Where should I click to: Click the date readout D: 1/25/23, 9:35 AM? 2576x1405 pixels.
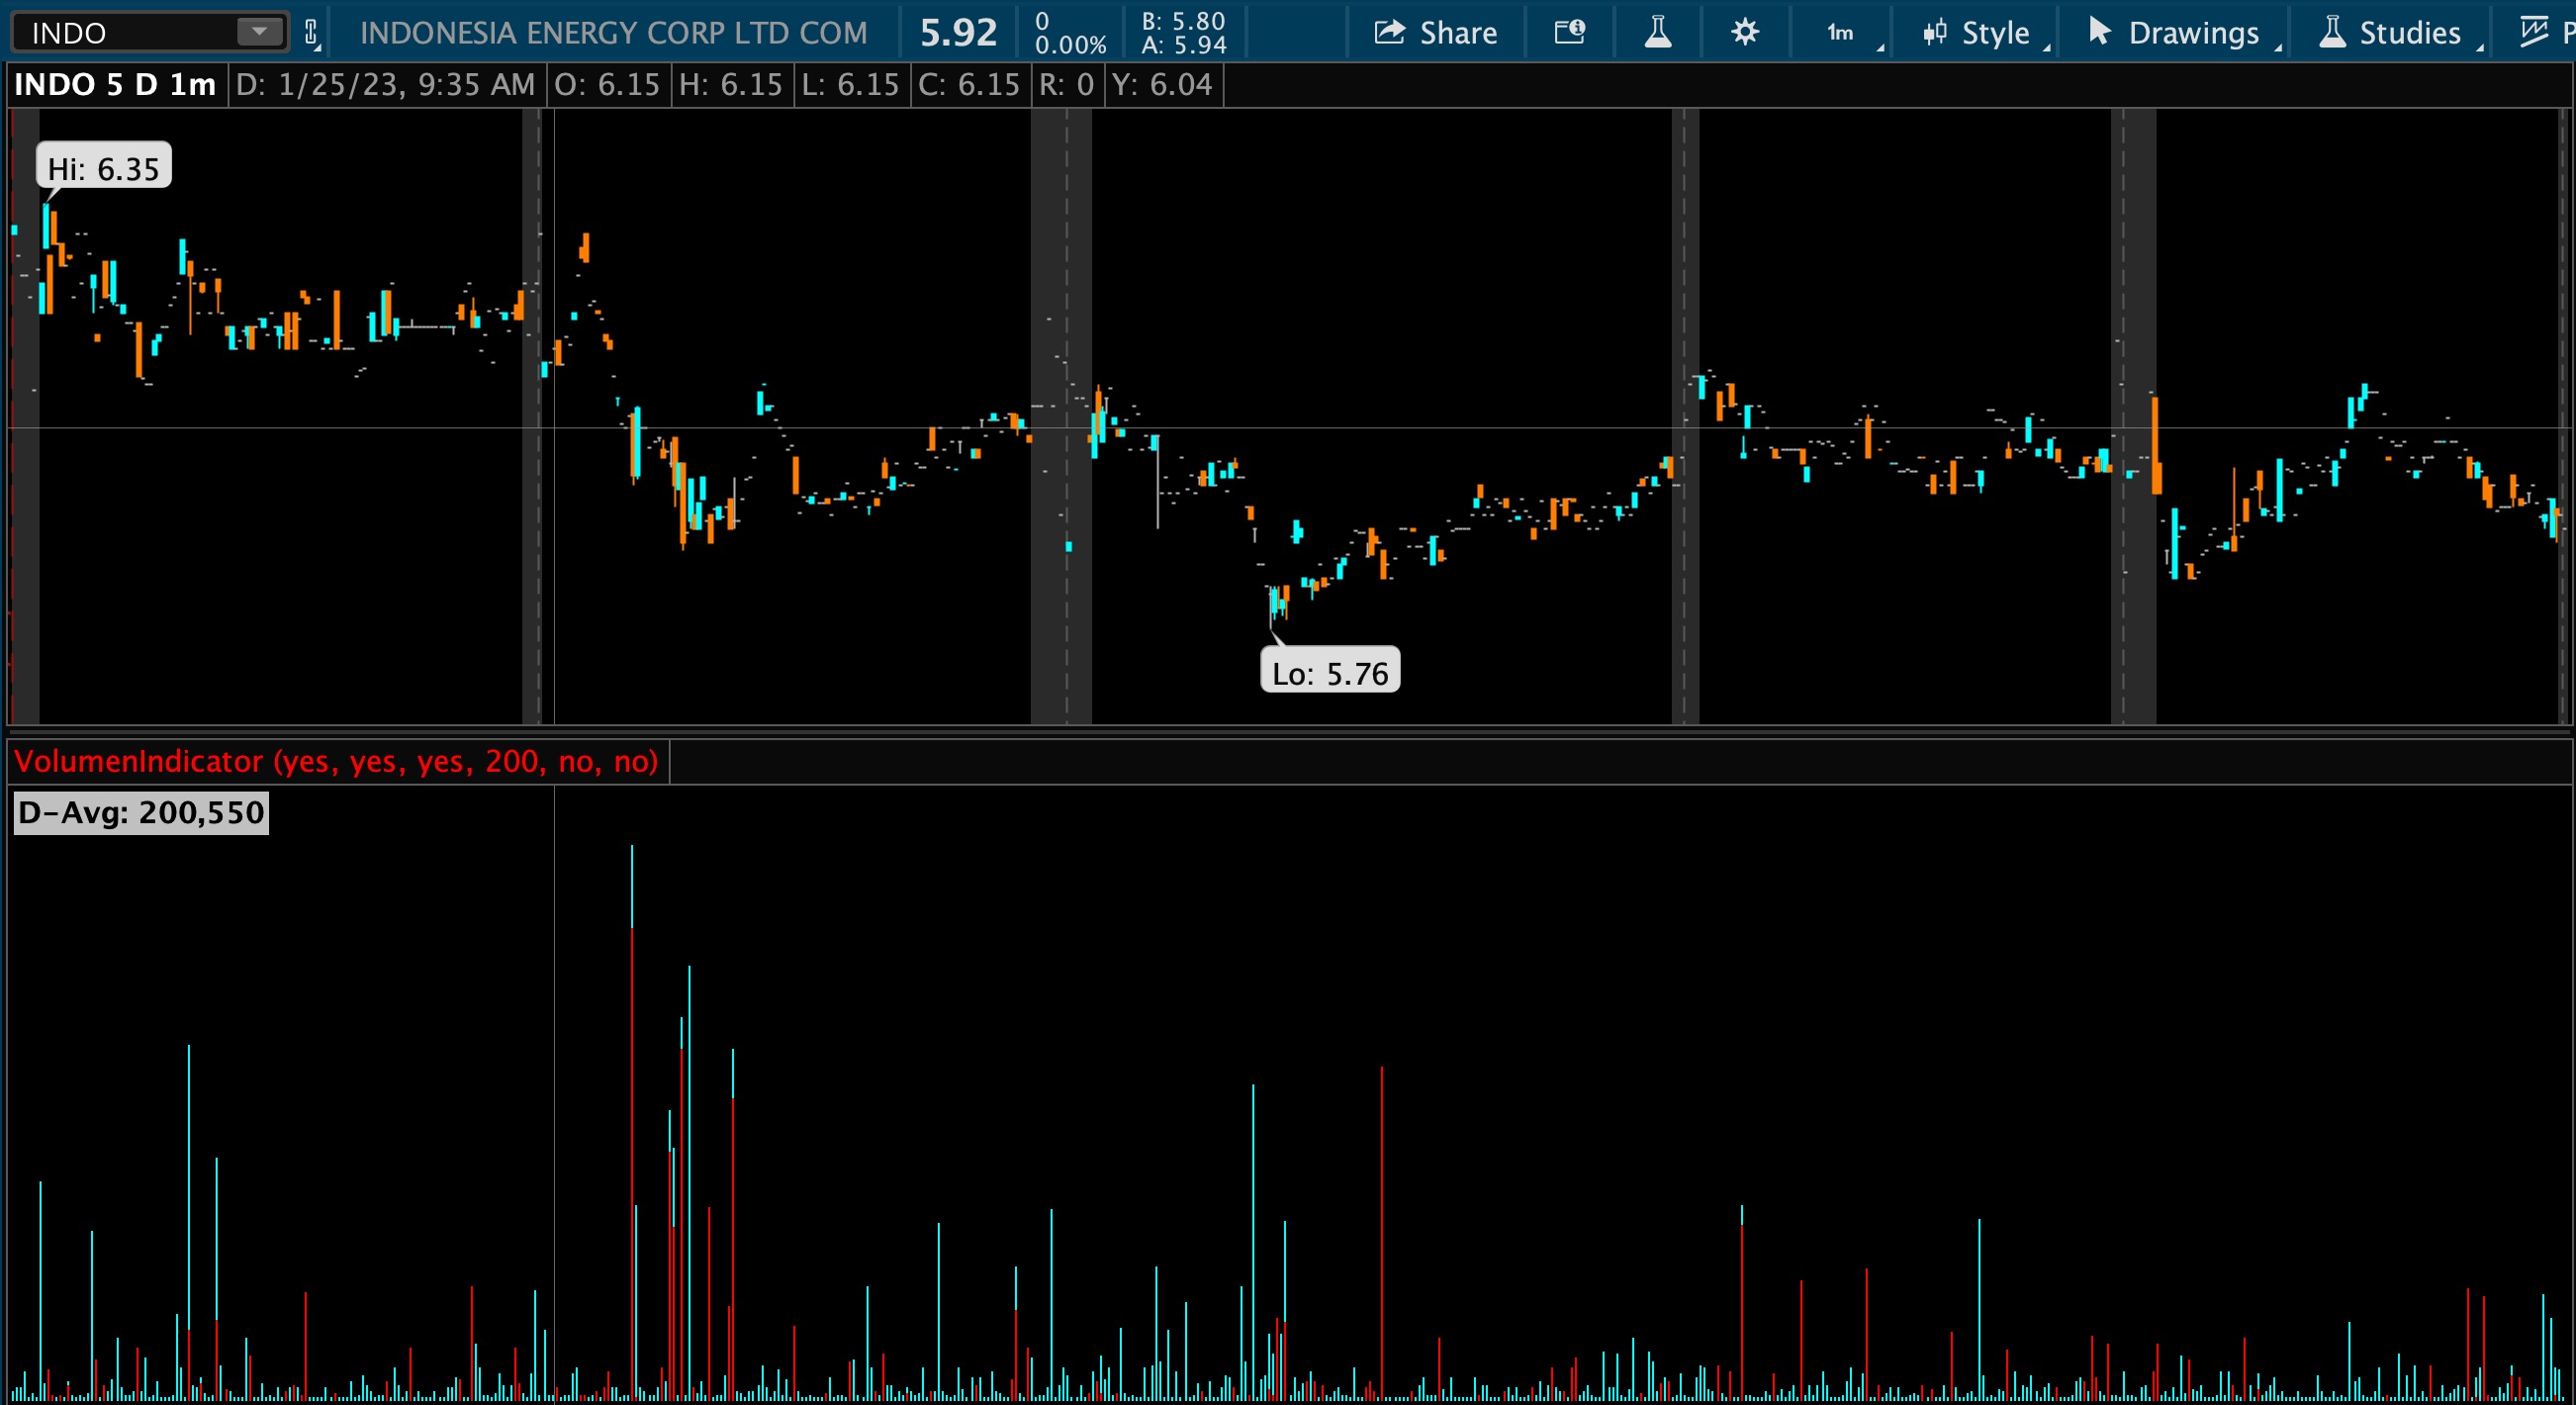click(386, 84)
